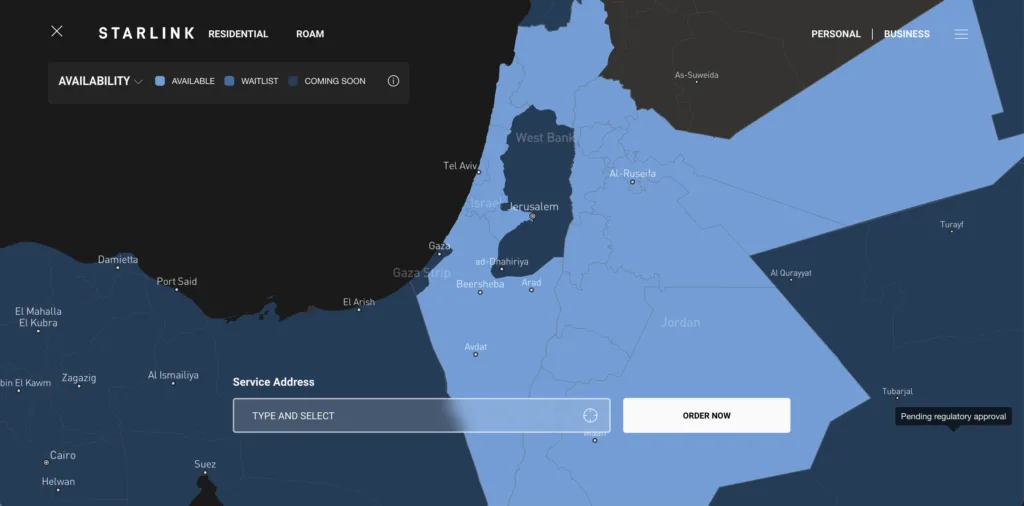Click the Gaza city label
The width and height of the screenshot is (1024, 506).
pyautogui.click(x=440, y=245)
